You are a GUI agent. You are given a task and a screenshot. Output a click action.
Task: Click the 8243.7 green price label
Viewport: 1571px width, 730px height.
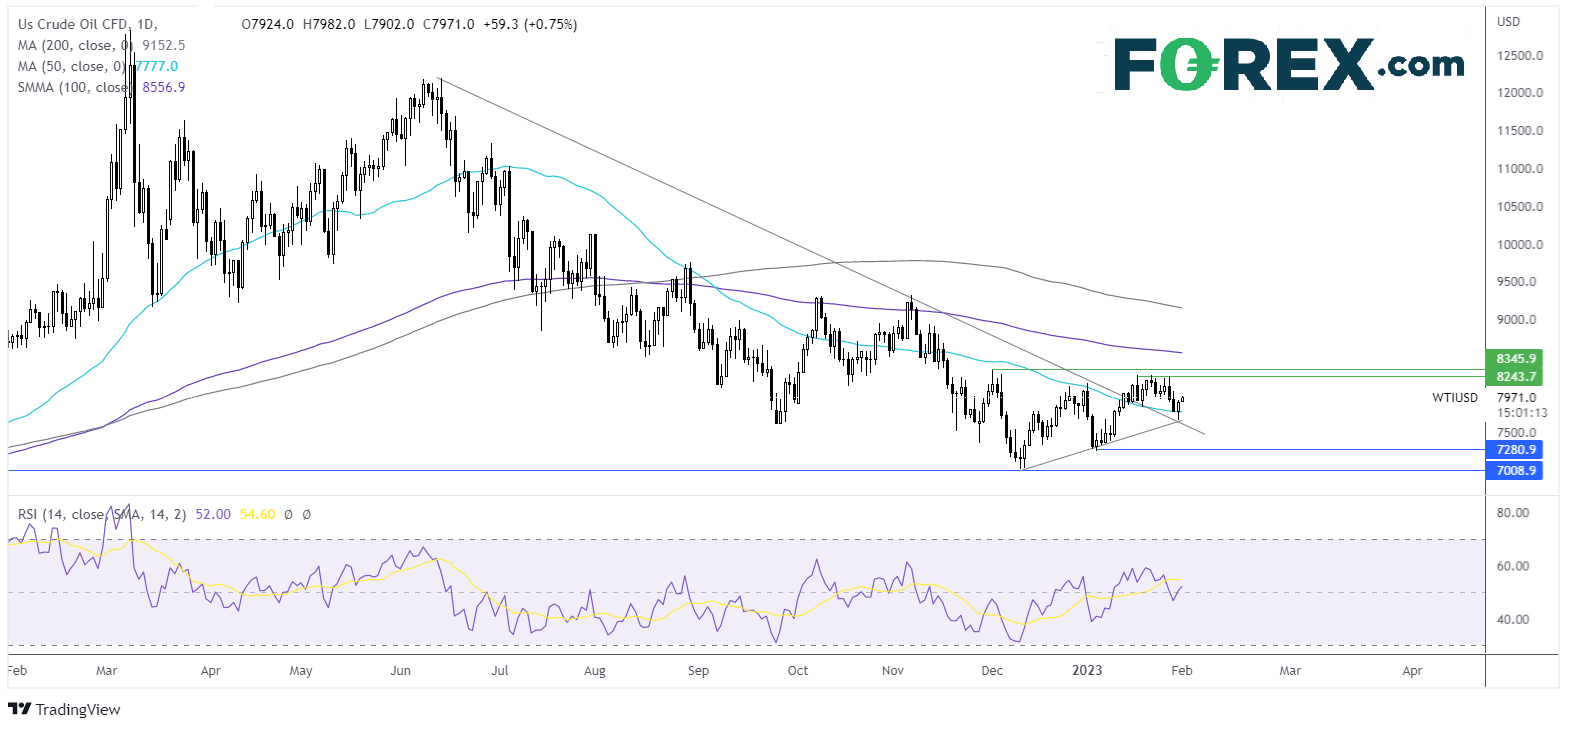tap(1515, 377)
